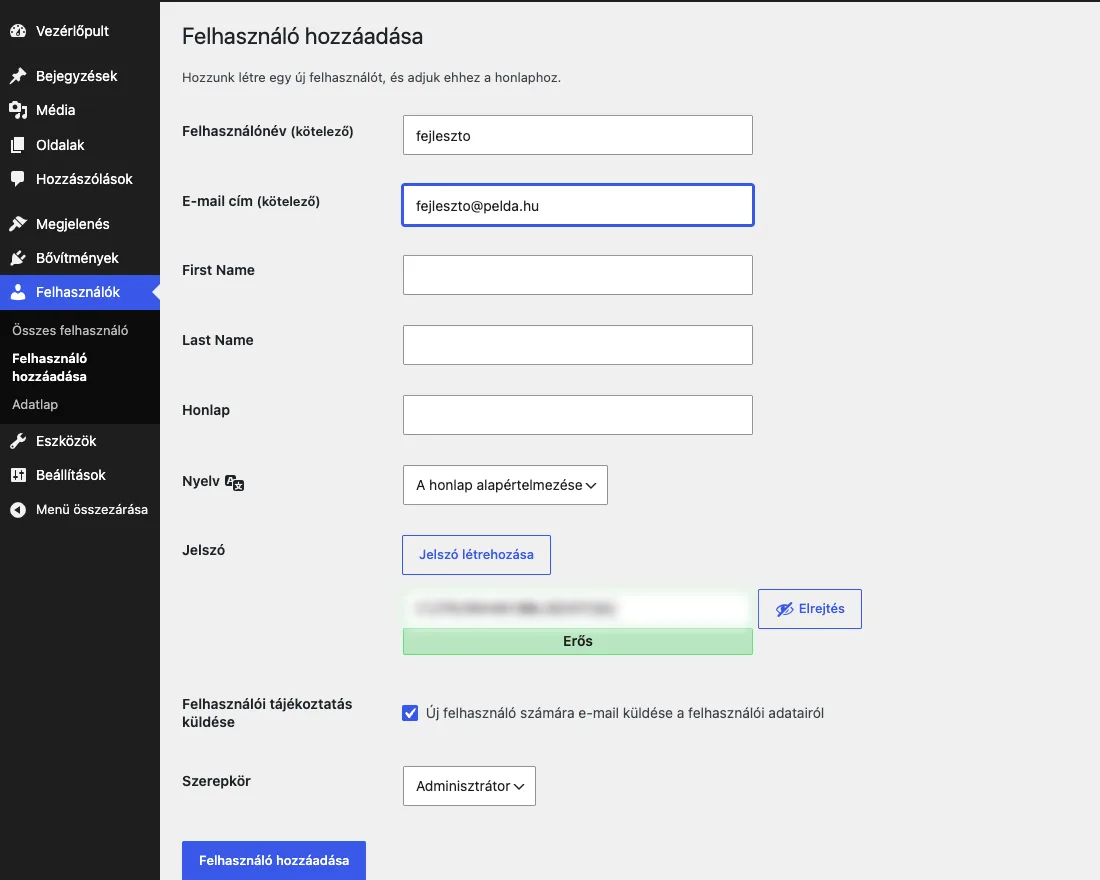Open the Vezérlőpult dashboard icon
Viewport: 1100px width, 880px height.
(x=18, y=31)
